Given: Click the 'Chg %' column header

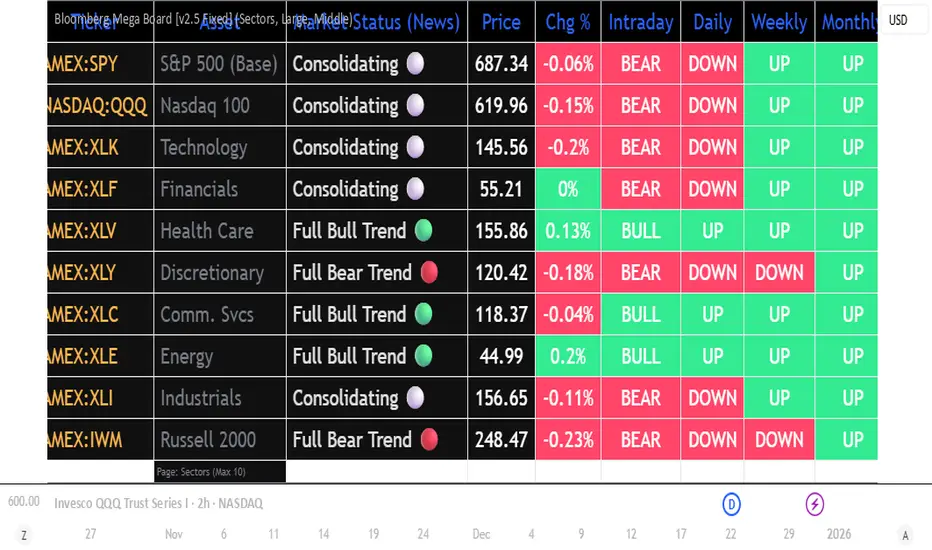Looking at the screenshot, I should point(568,22).
